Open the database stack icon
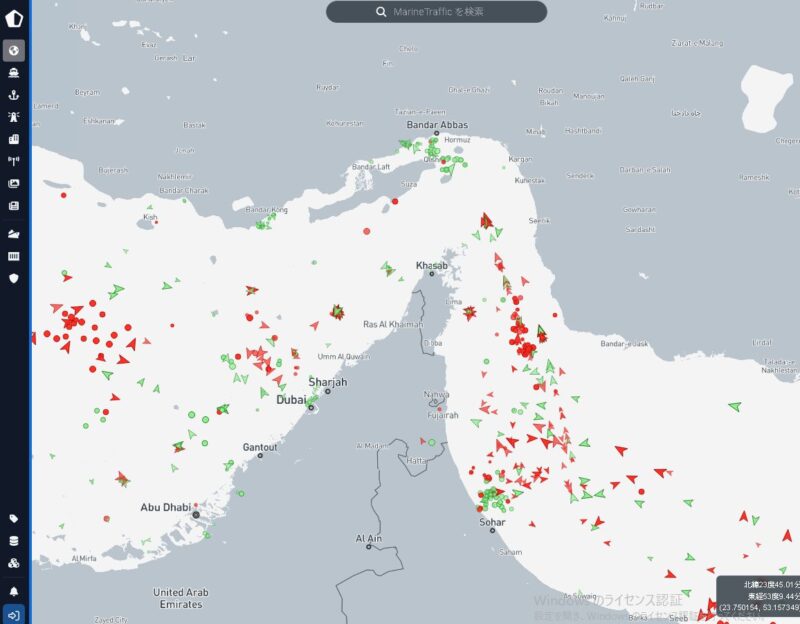This screenshot has height=624, width=800. [x=14, y=541]
